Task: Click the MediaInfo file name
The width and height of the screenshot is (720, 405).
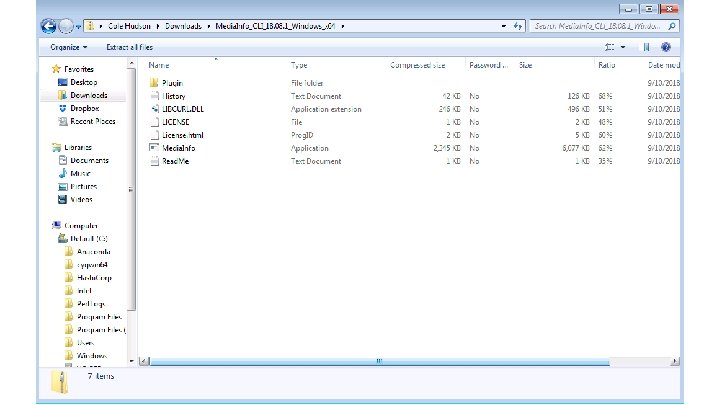Action: point(179,148)
